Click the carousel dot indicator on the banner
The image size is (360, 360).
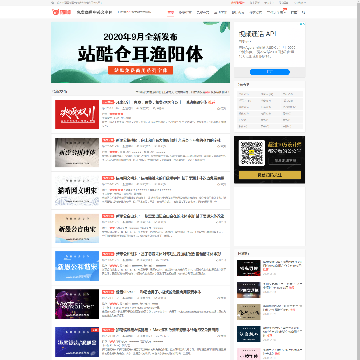pyautogui.click(x=140, y=80)
